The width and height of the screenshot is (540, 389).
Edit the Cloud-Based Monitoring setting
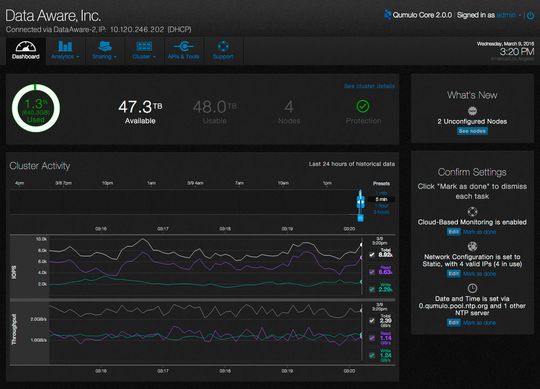tap(454, 232)
